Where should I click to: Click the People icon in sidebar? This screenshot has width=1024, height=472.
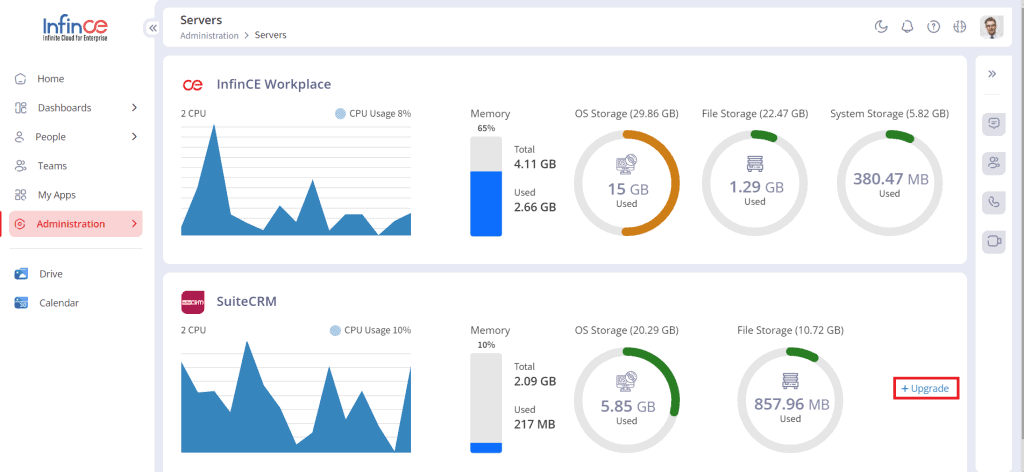[x=20, y=136]
